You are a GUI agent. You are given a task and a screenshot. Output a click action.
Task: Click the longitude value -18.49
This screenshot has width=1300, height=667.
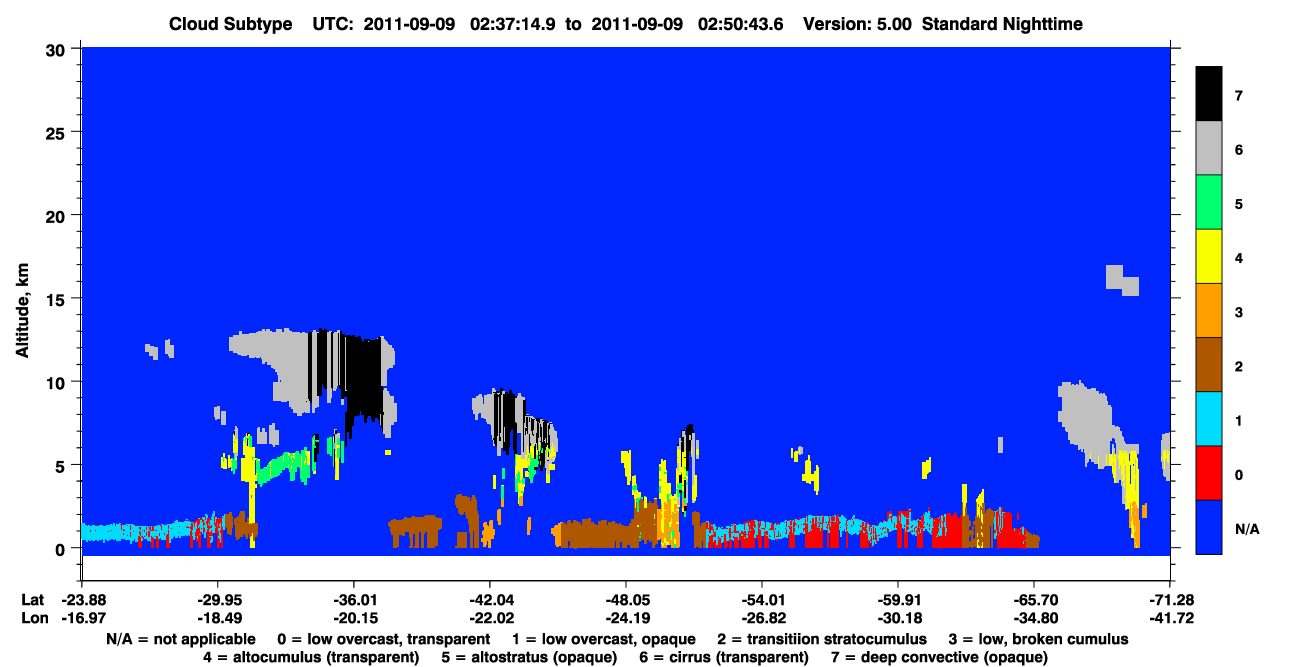pyautogui.click(x=217, y=617)
